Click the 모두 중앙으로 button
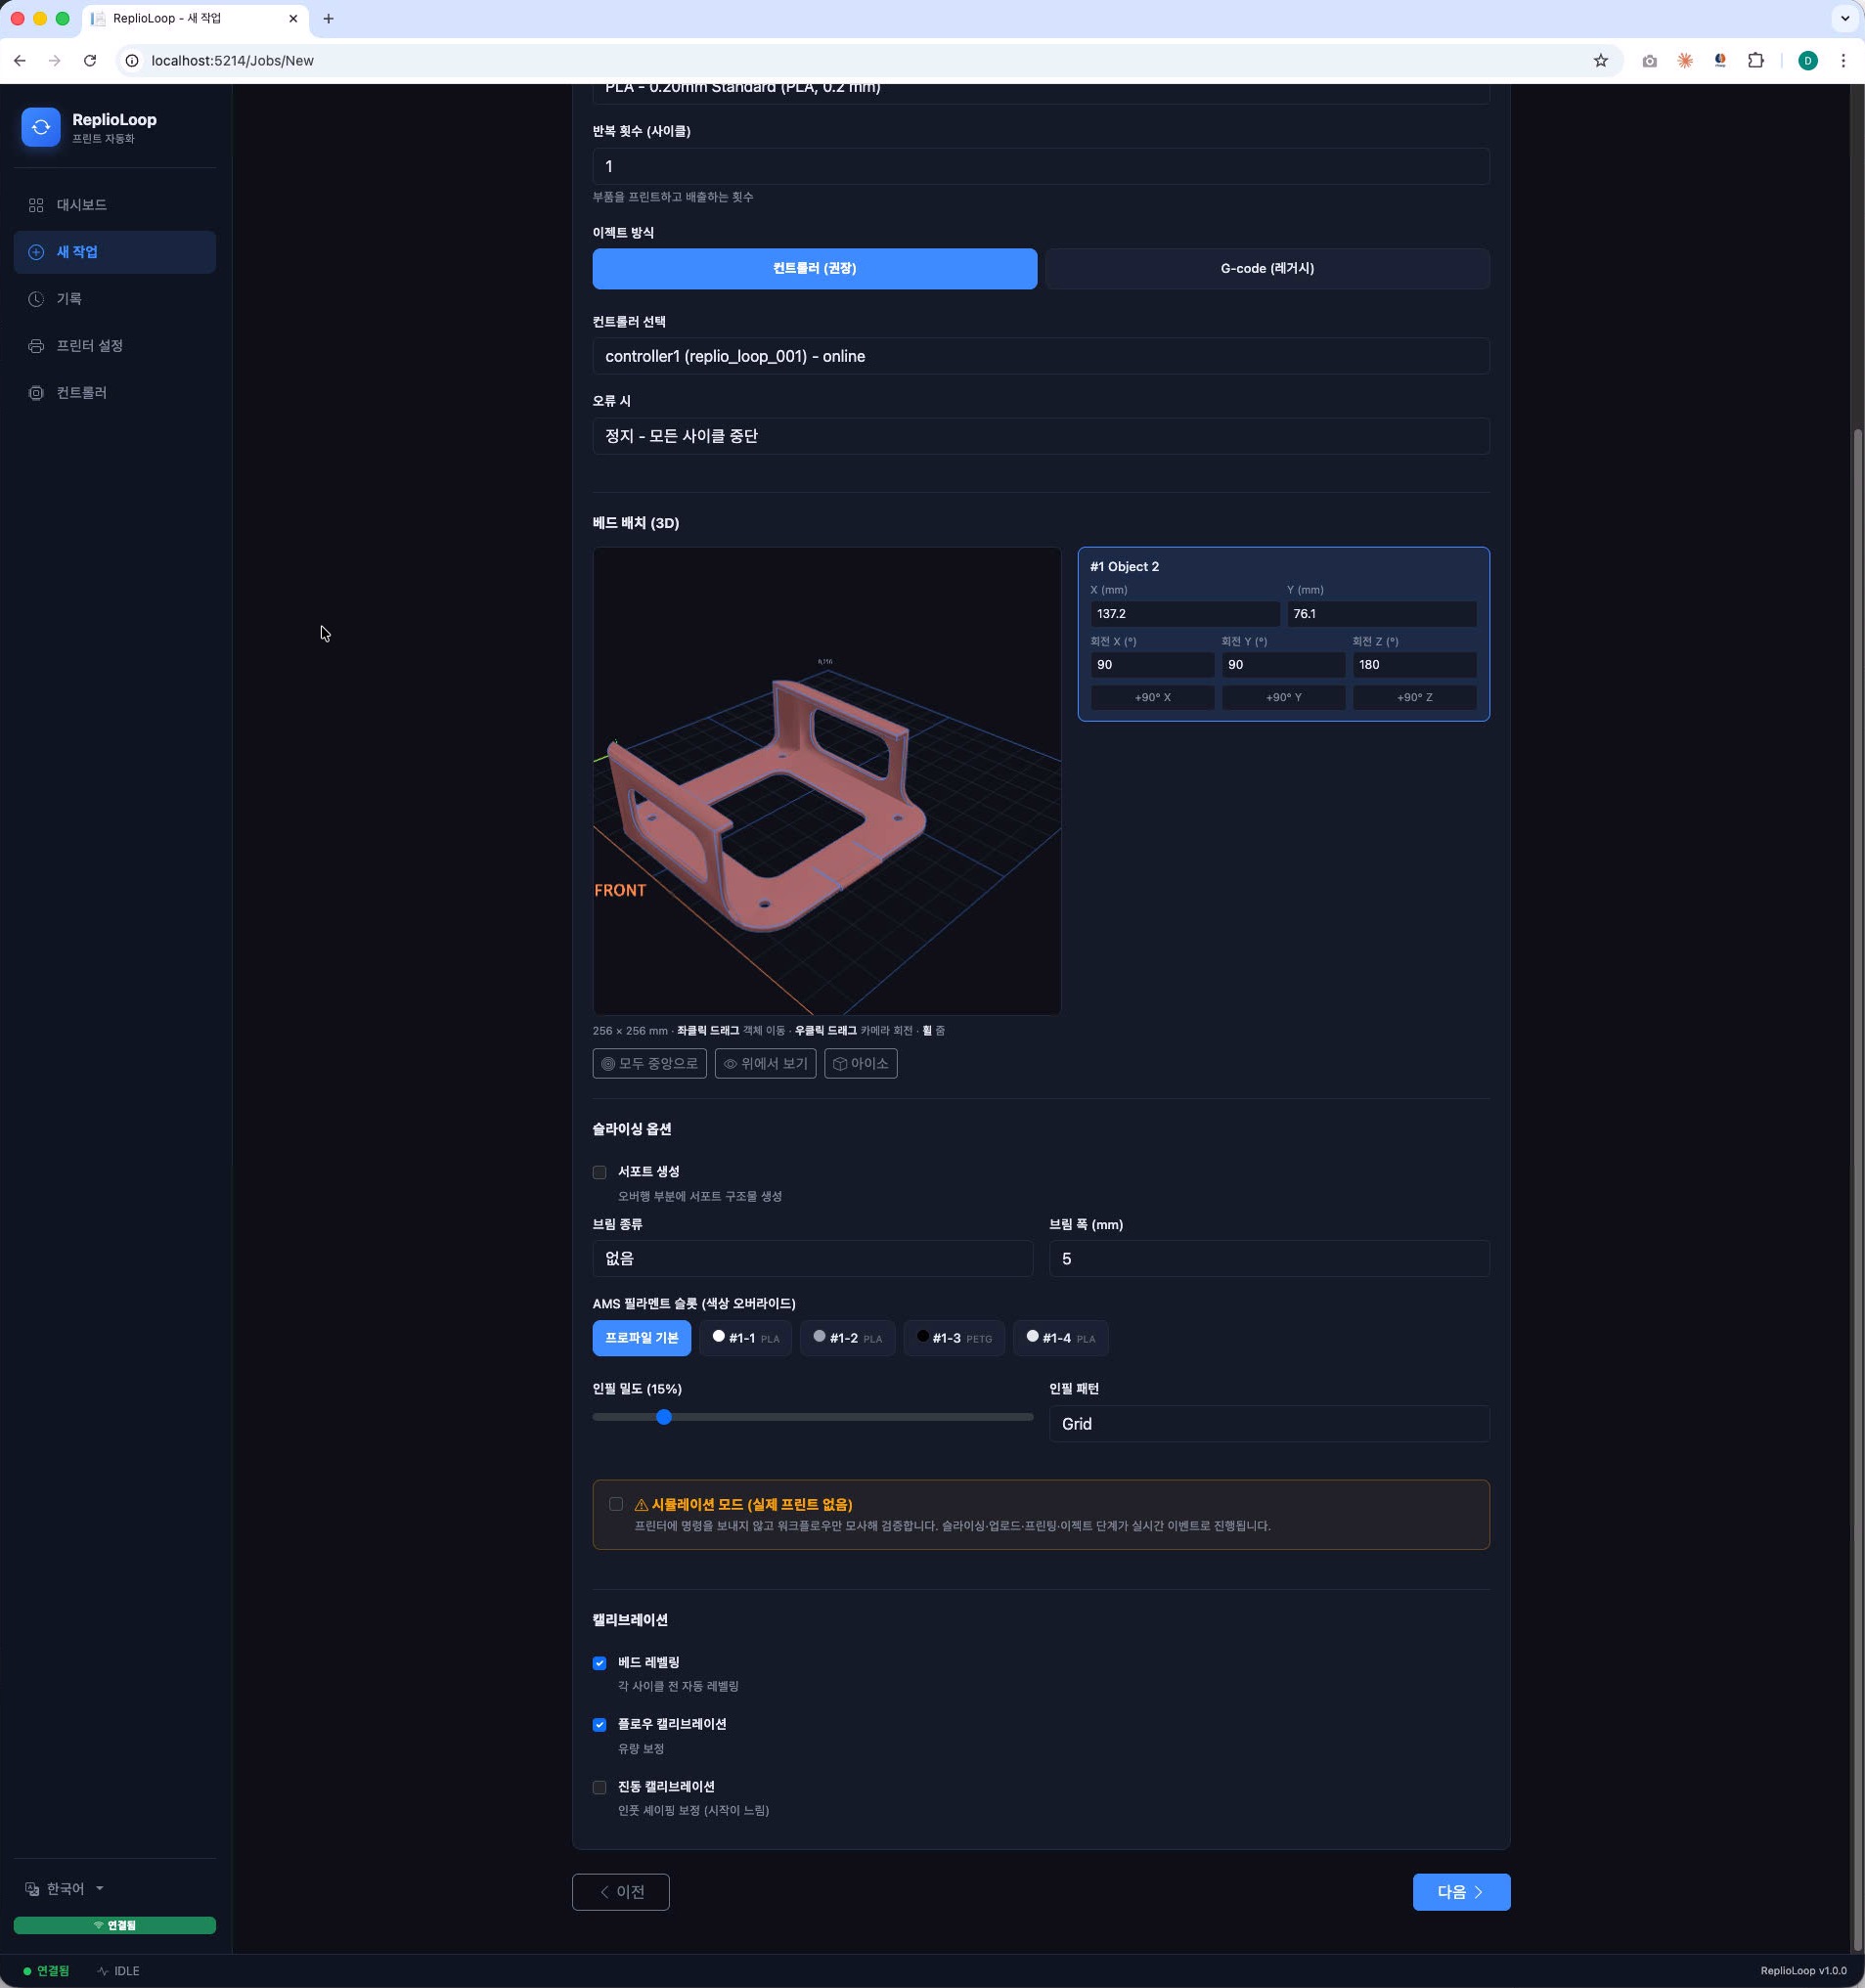1865x1988 pixels. click(649, 1064)
